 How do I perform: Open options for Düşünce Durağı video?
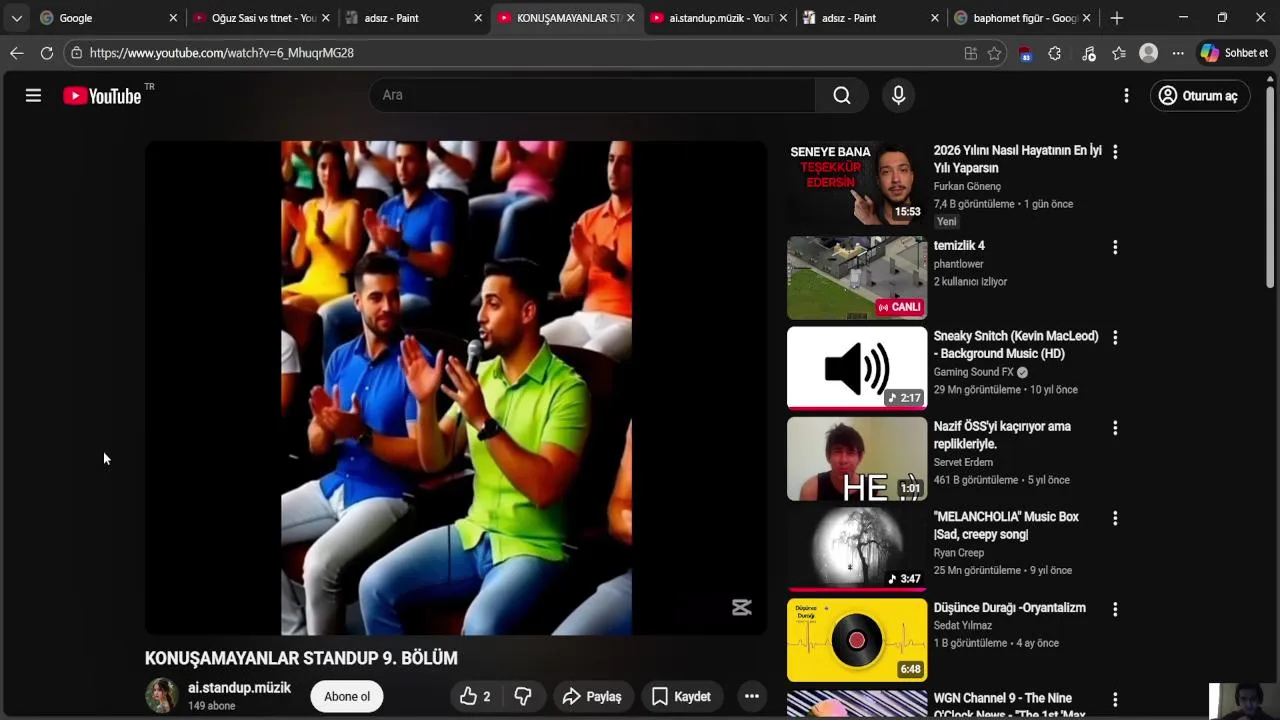(1115, 609)
